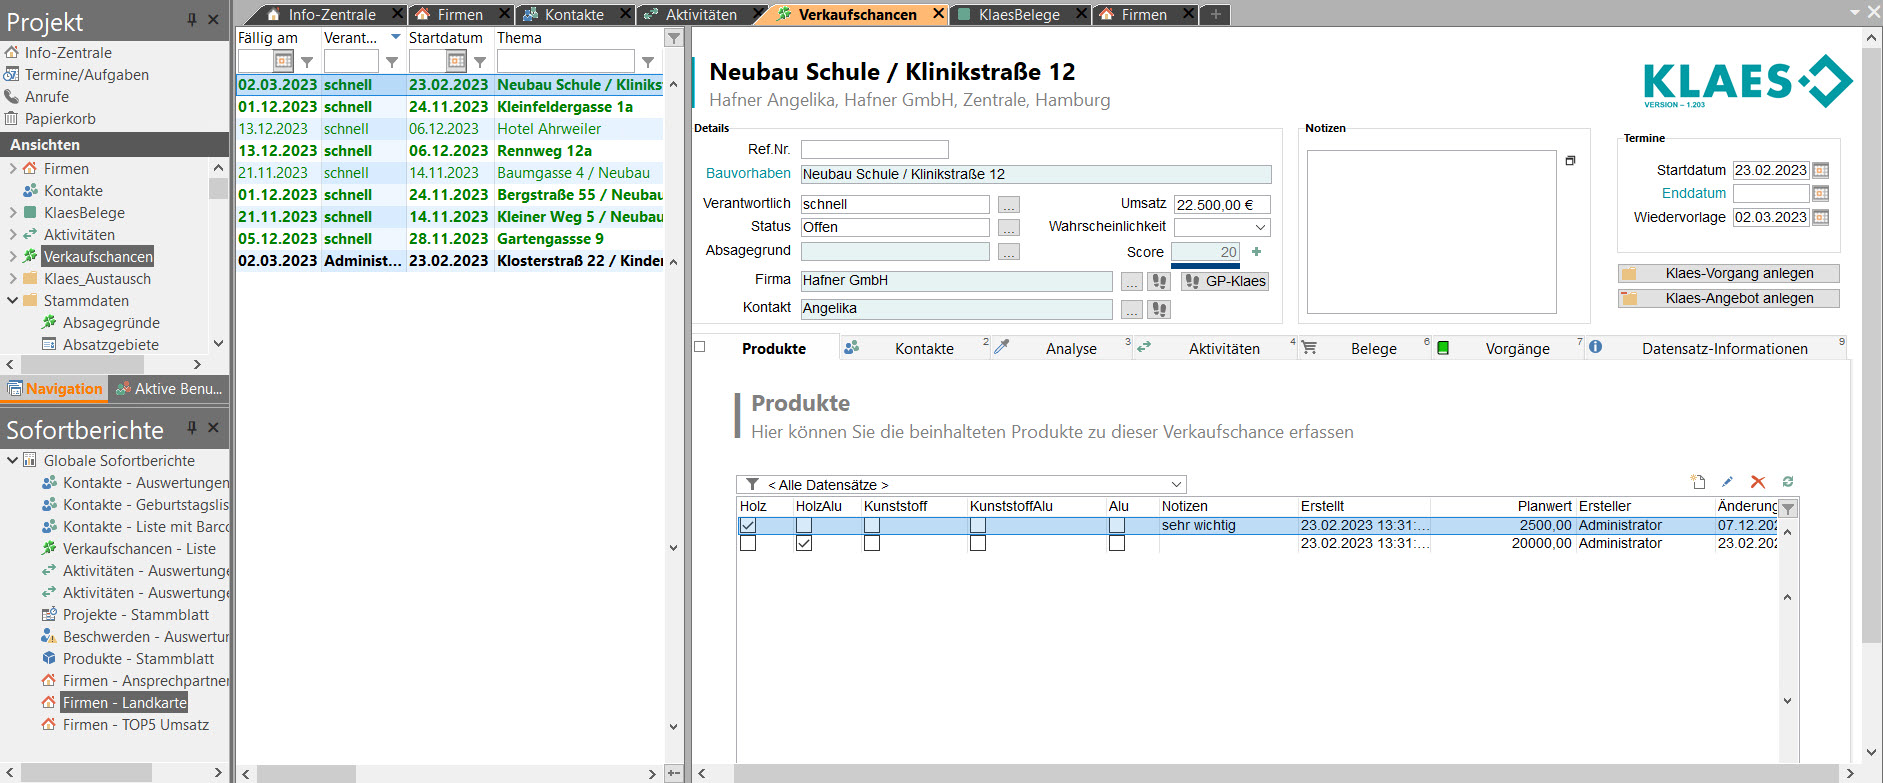The image size is (1883, 783).
Task: Click Klaes-Angebot anlegen button
Action: (x=1729, y=298)
